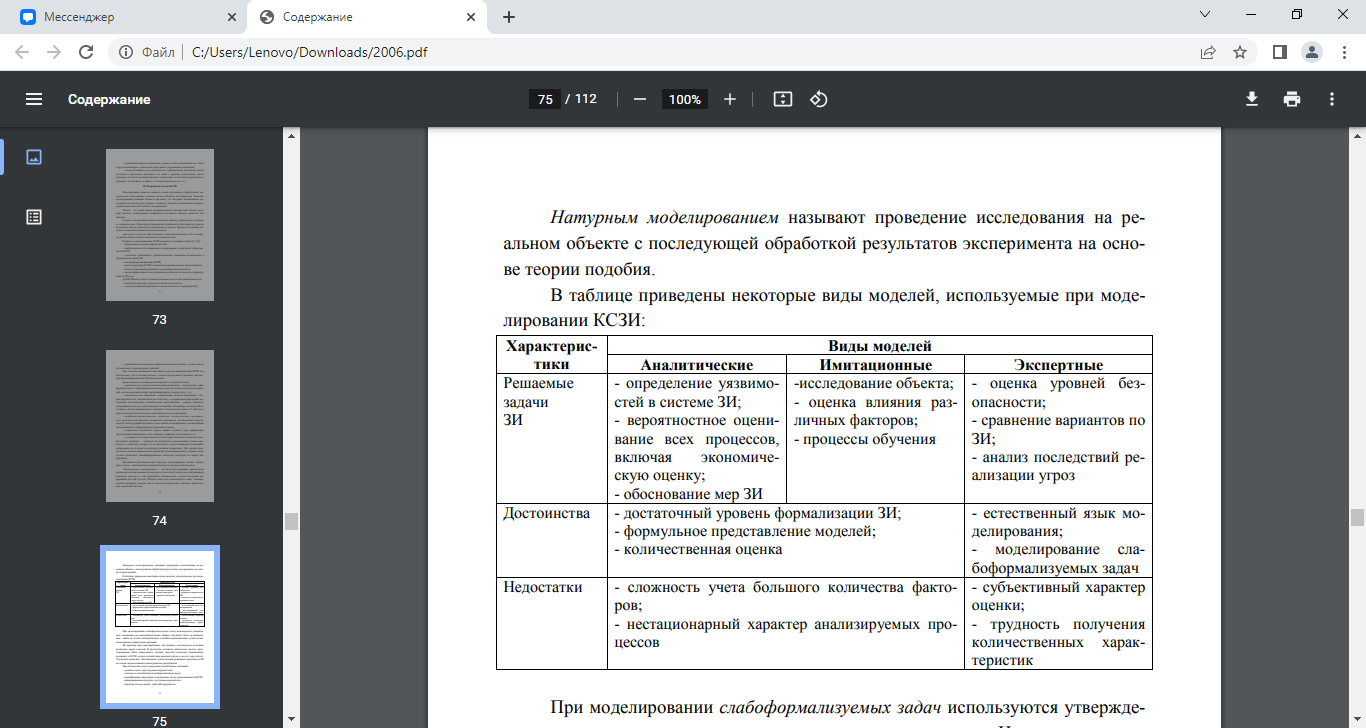Go forward in browser history
1366x728 pixels.
point(54,52)
